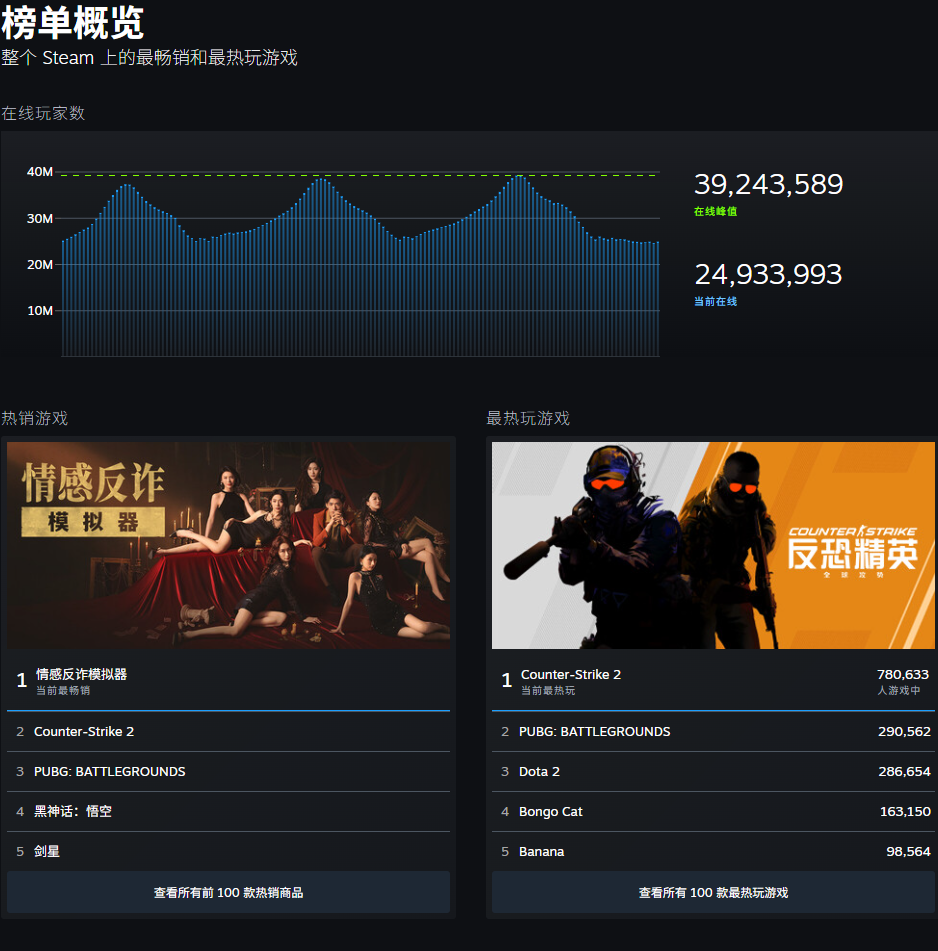Click the 10M axis label on chart
Image resolution: width=938 pixels, height=951 pixels.
point(40,311)
